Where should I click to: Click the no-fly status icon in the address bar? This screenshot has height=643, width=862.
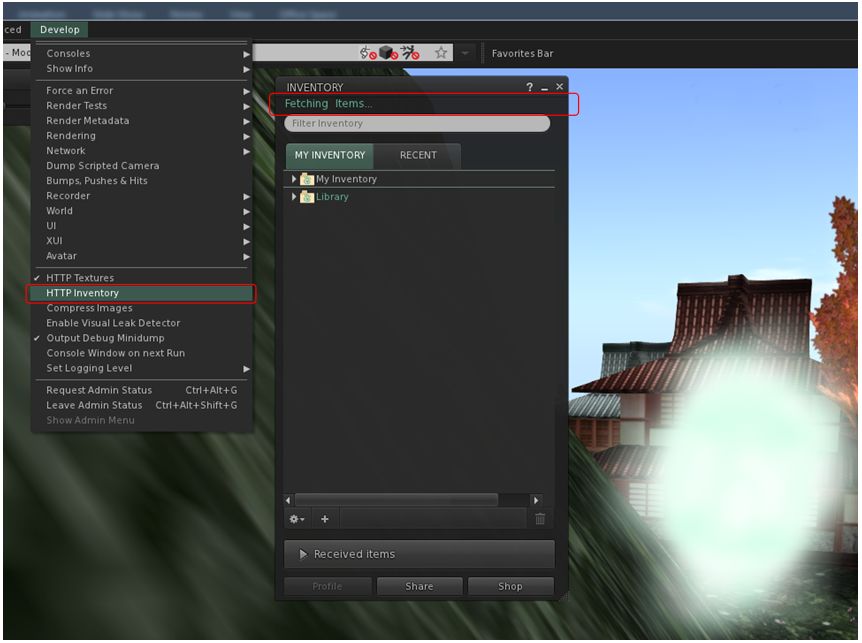click(x=367, y=53)
